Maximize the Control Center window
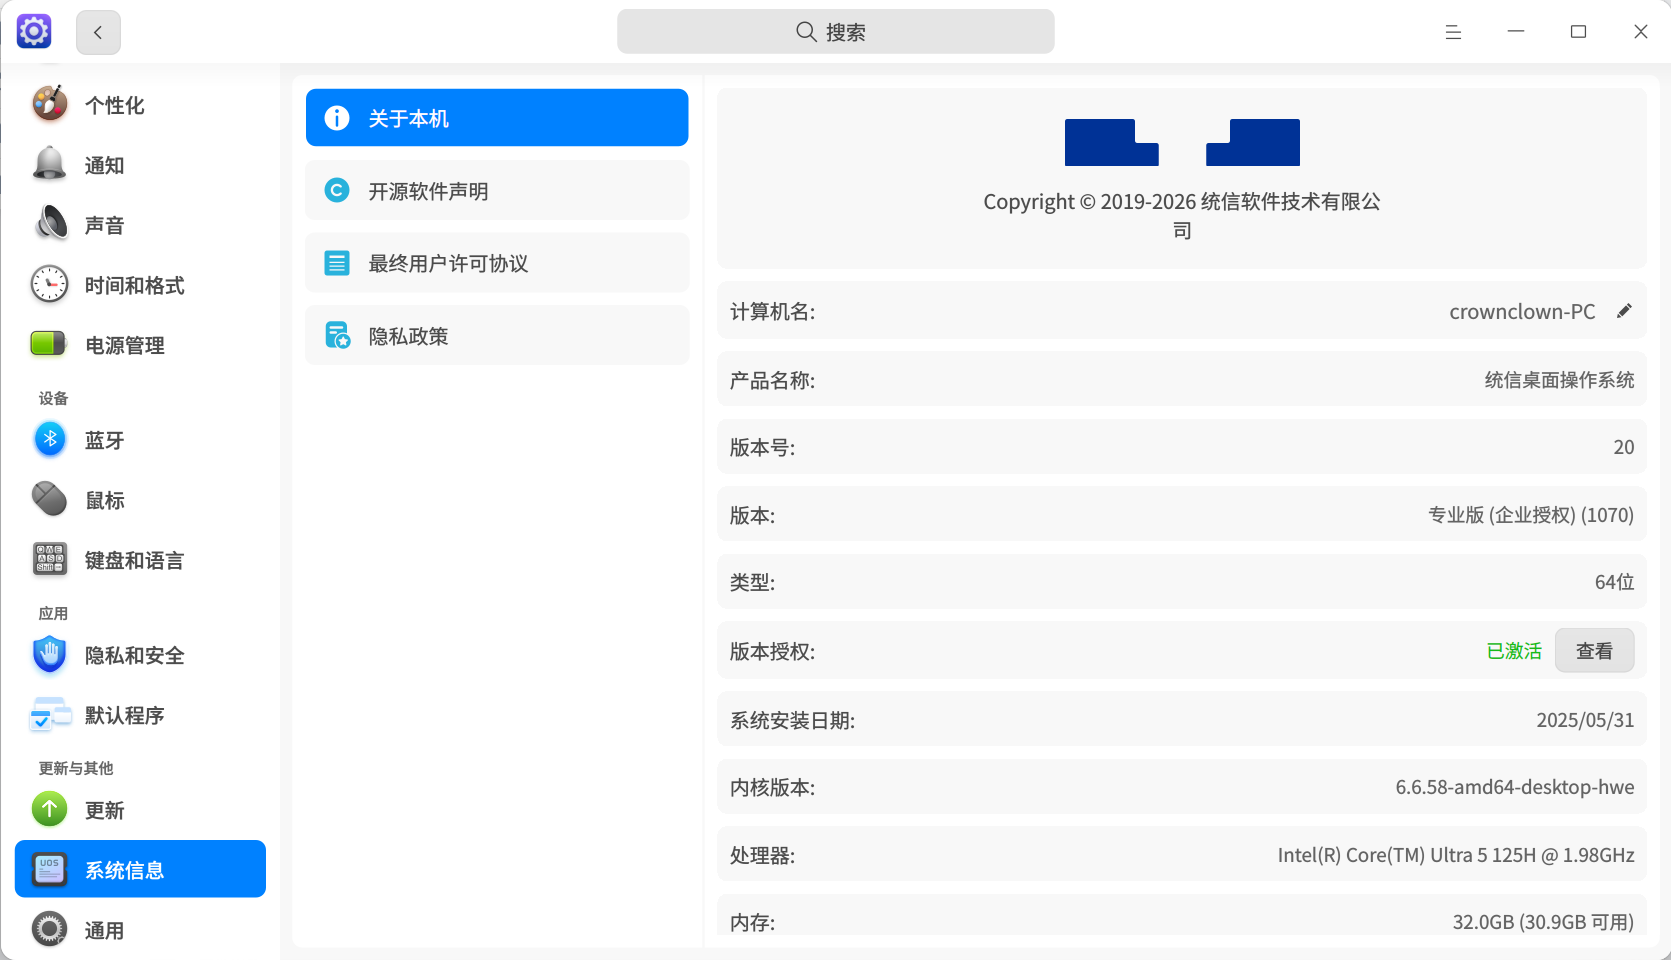Screen dimensions: 1671x960 click(x=1578, y=32)
